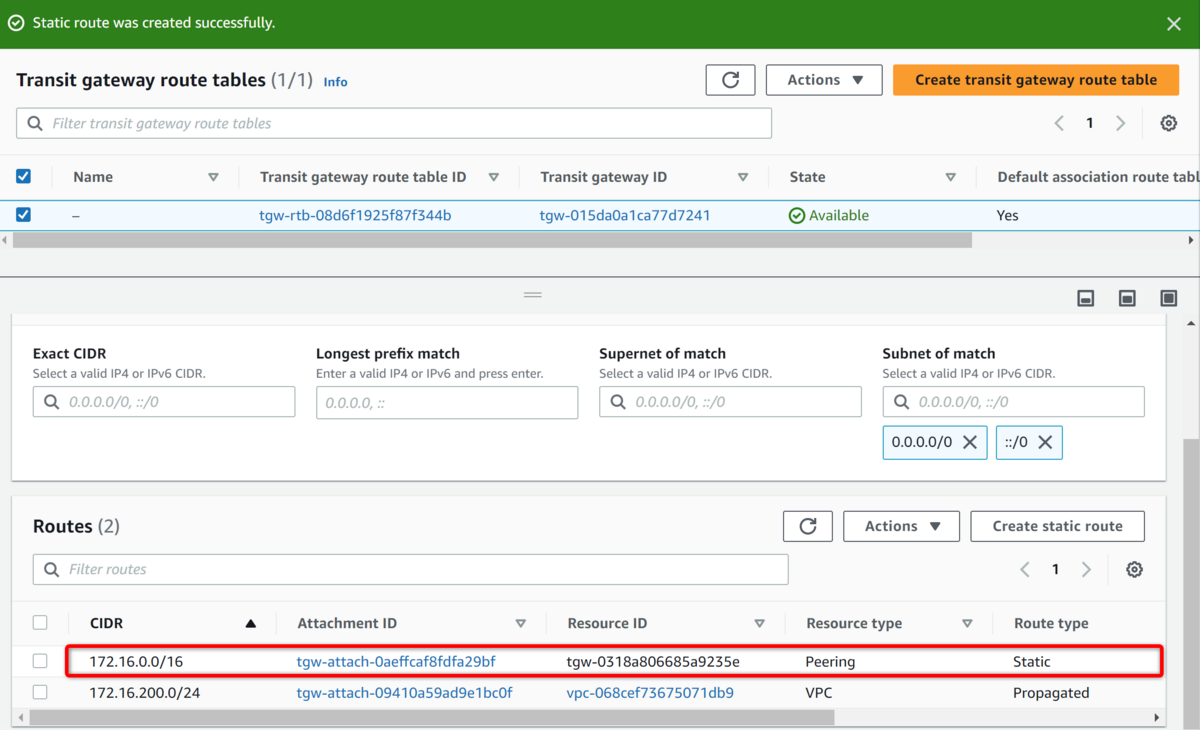Sort by Transit gateway route table ID

494,177
